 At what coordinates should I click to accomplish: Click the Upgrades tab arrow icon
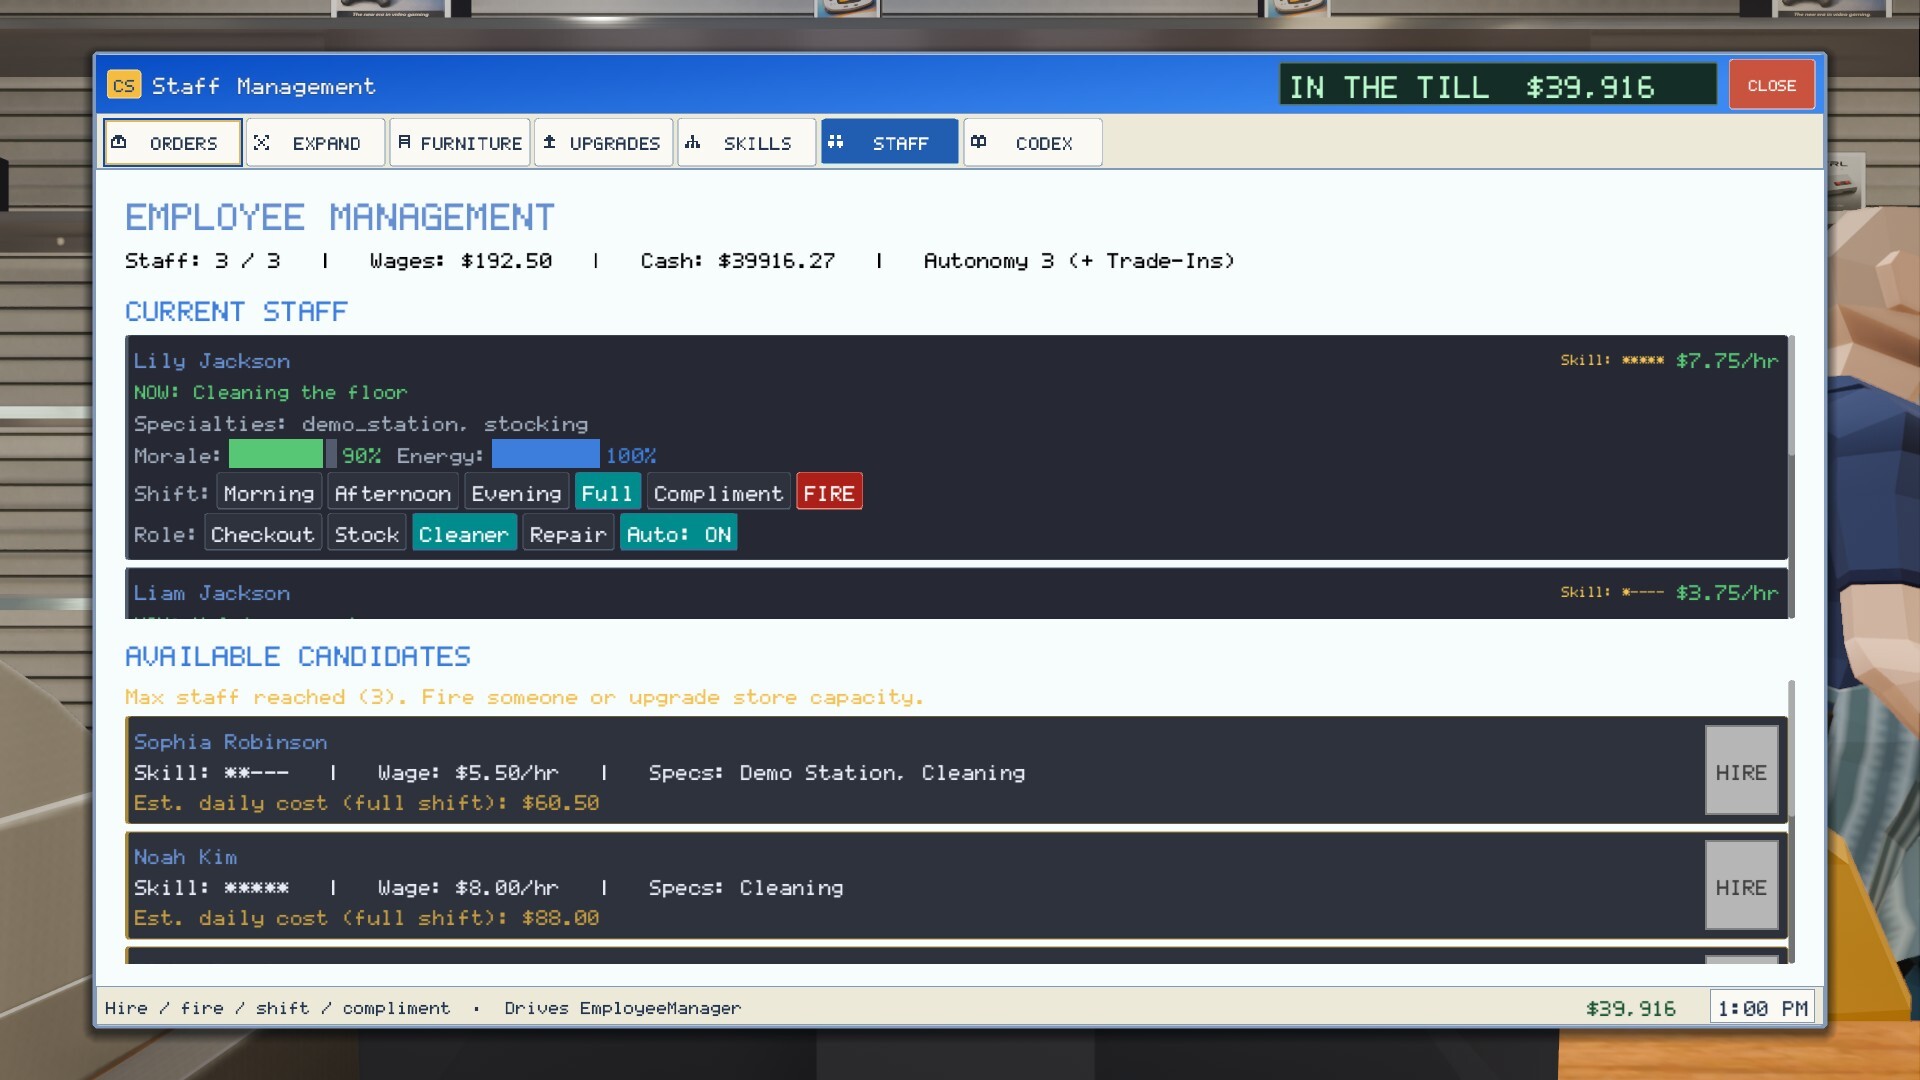549,142
